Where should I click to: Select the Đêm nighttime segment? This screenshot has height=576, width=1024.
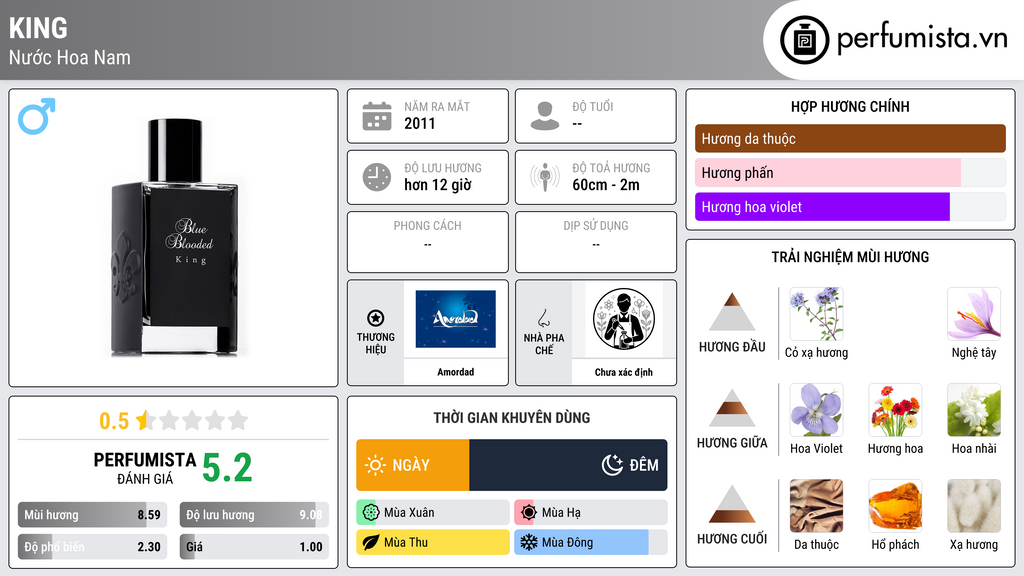pyautogui.click(x=568, y=465)
